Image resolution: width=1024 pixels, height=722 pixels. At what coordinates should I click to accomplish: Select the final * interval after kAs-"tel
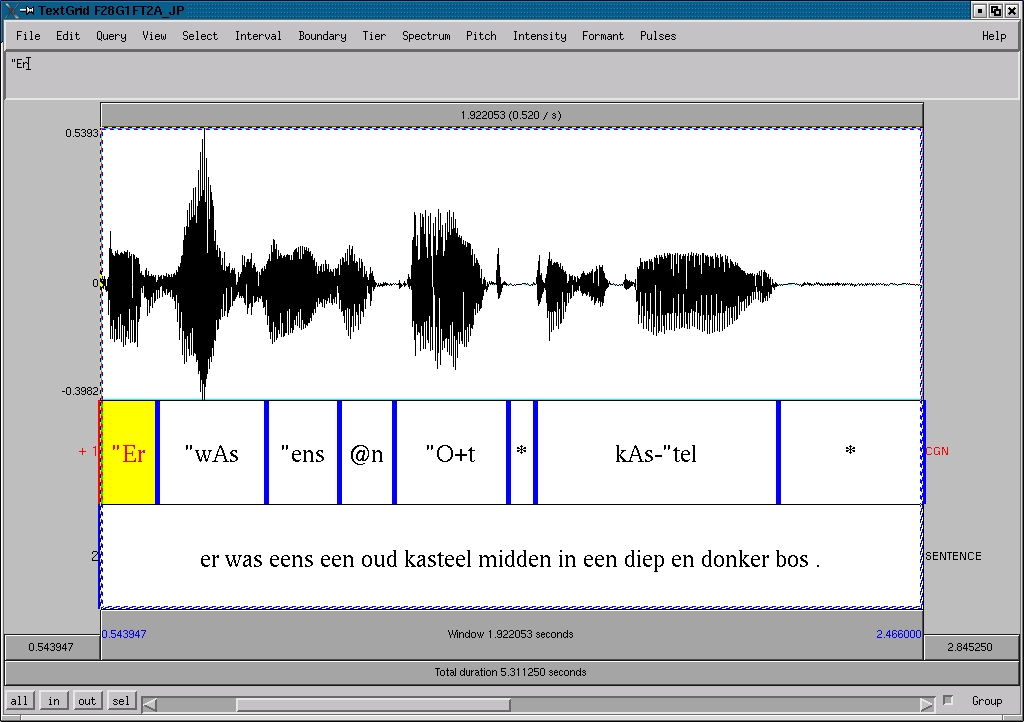[851, 453]
